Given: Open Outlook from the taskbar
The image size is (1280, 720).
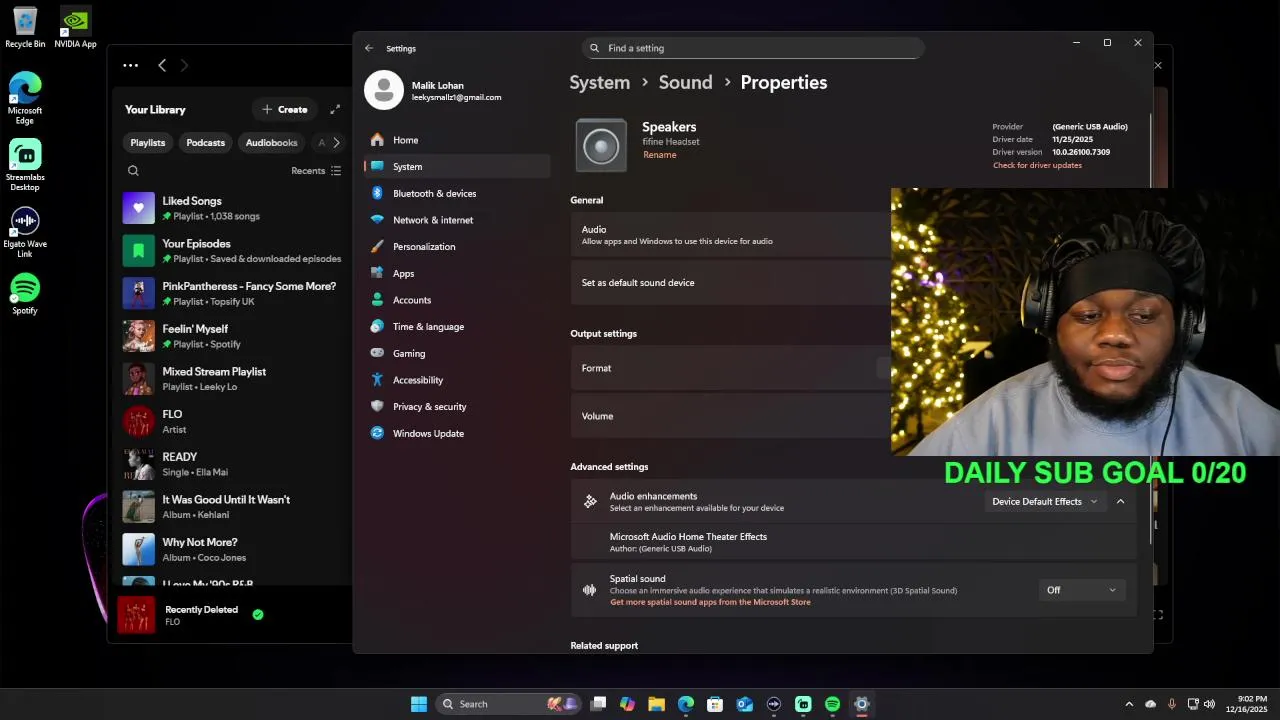Looking at the screenshot, I should (745, 704).
